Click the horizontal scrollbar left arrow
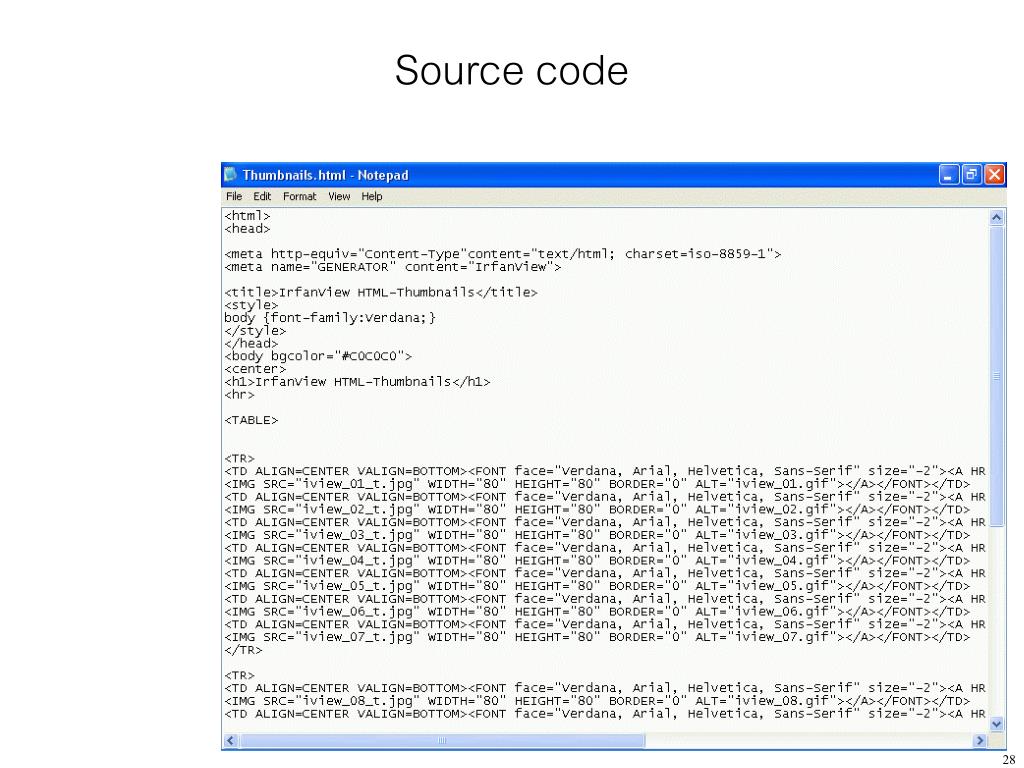Image resolution: width=1024 pixels, height=768 pixels. coord(231,741)
